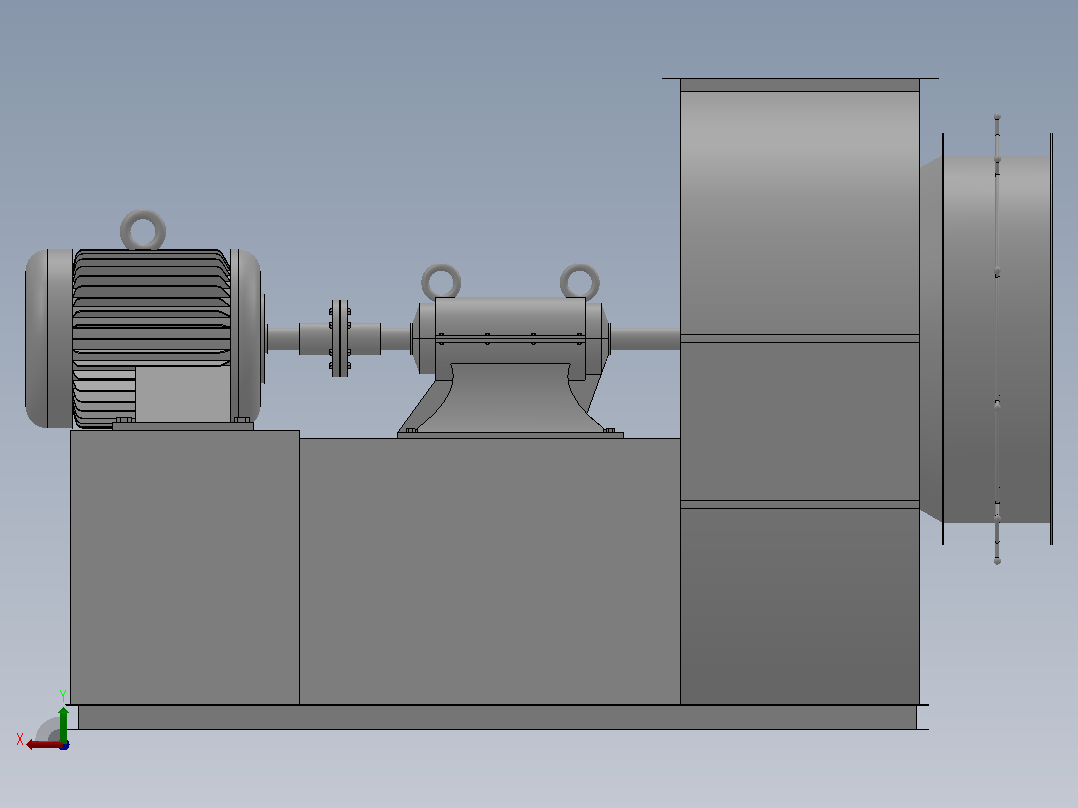The width and height of the screenshot is (1078, 808).
Task: Select the cylindrical inlet duct on the right
Action: 997,339
